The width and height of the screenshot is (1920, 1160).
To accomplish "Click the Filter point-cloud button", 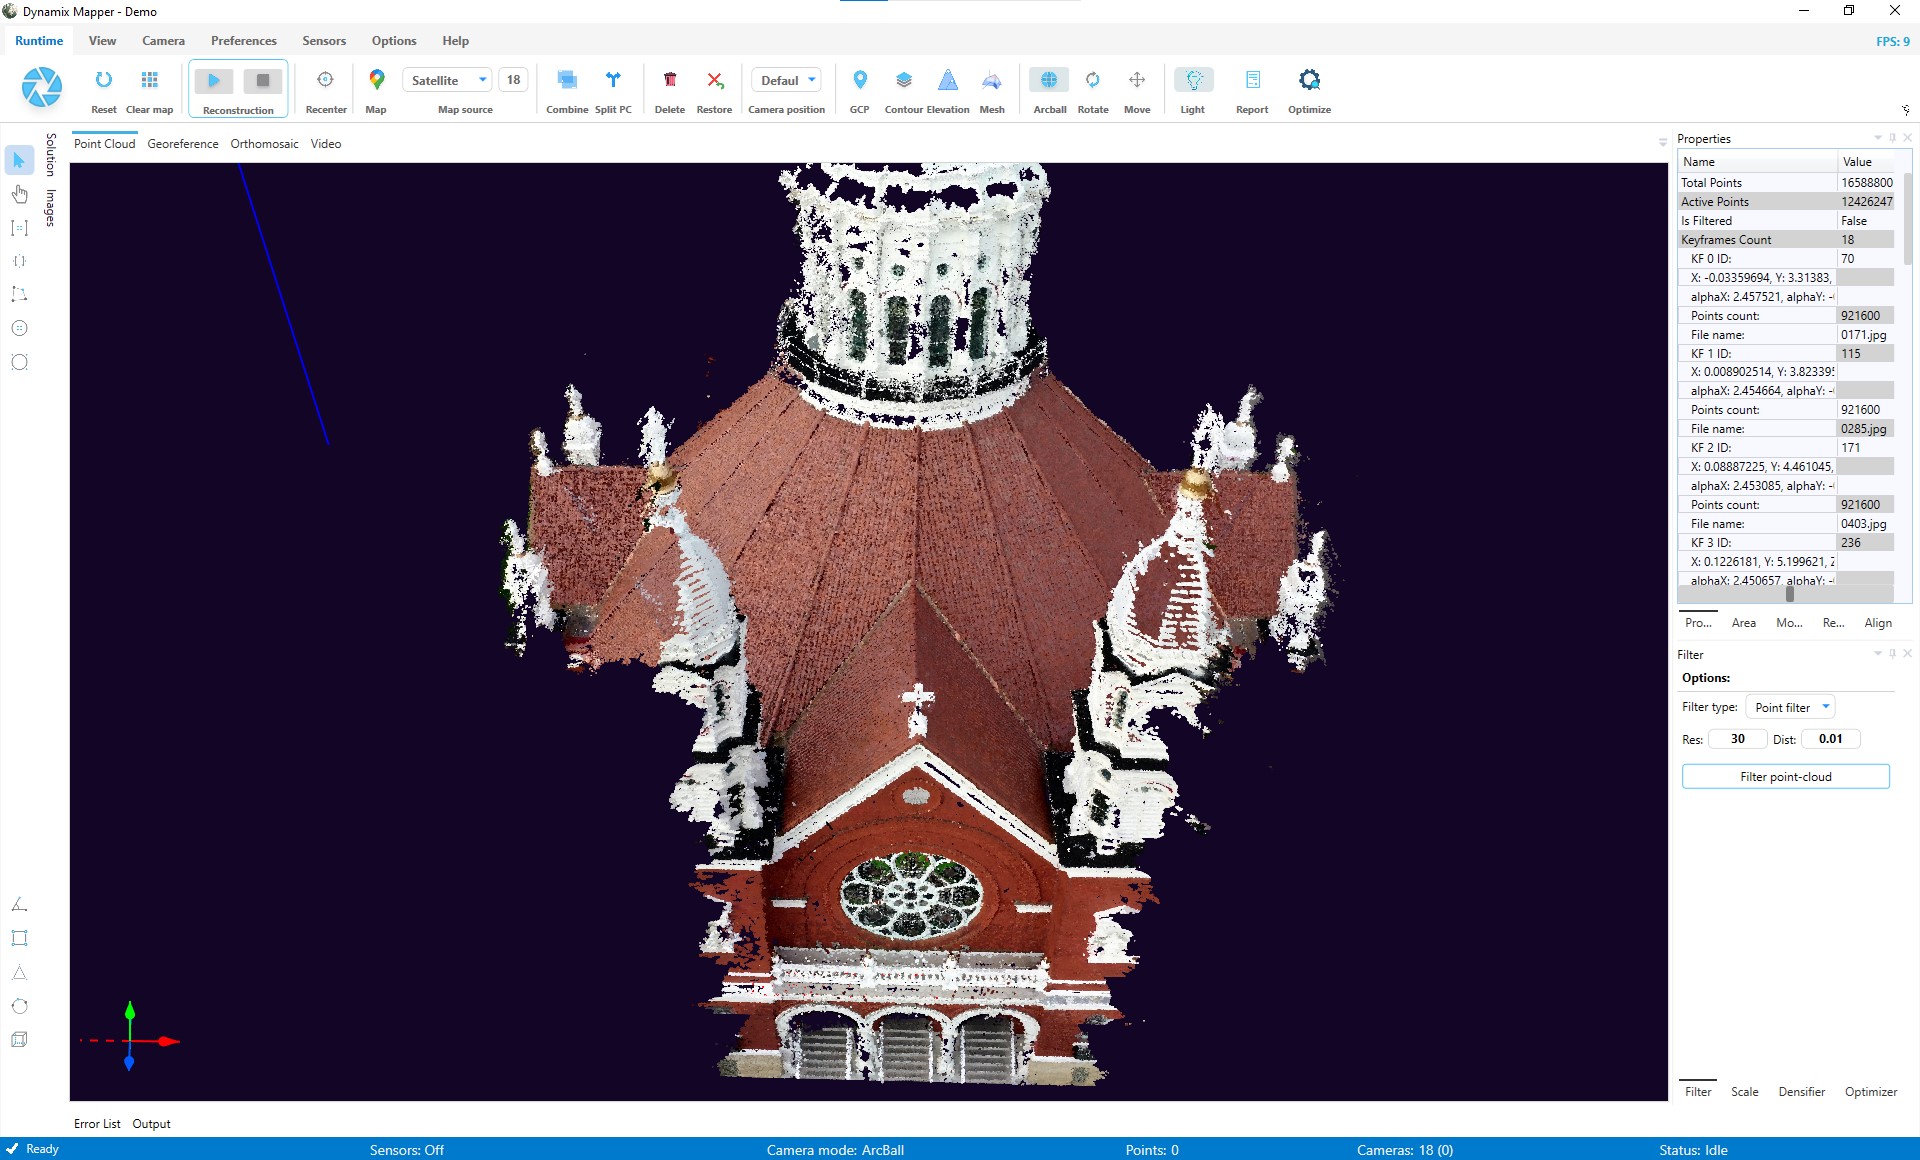I will click(1785, 777).
